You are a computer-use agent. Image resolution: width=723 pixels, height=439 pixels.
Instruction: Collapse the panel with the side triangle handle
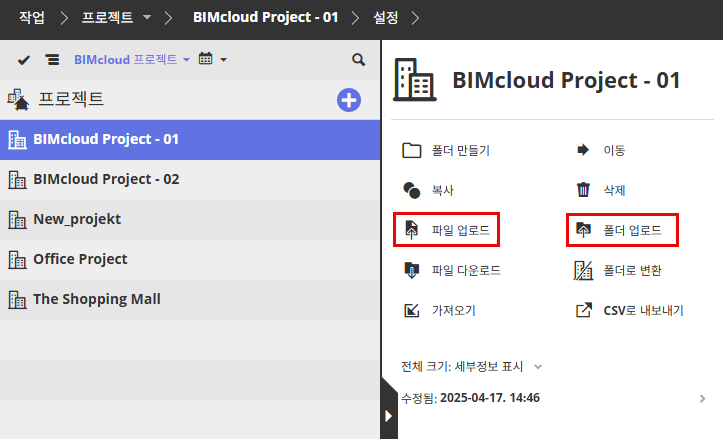click(389, 416)
